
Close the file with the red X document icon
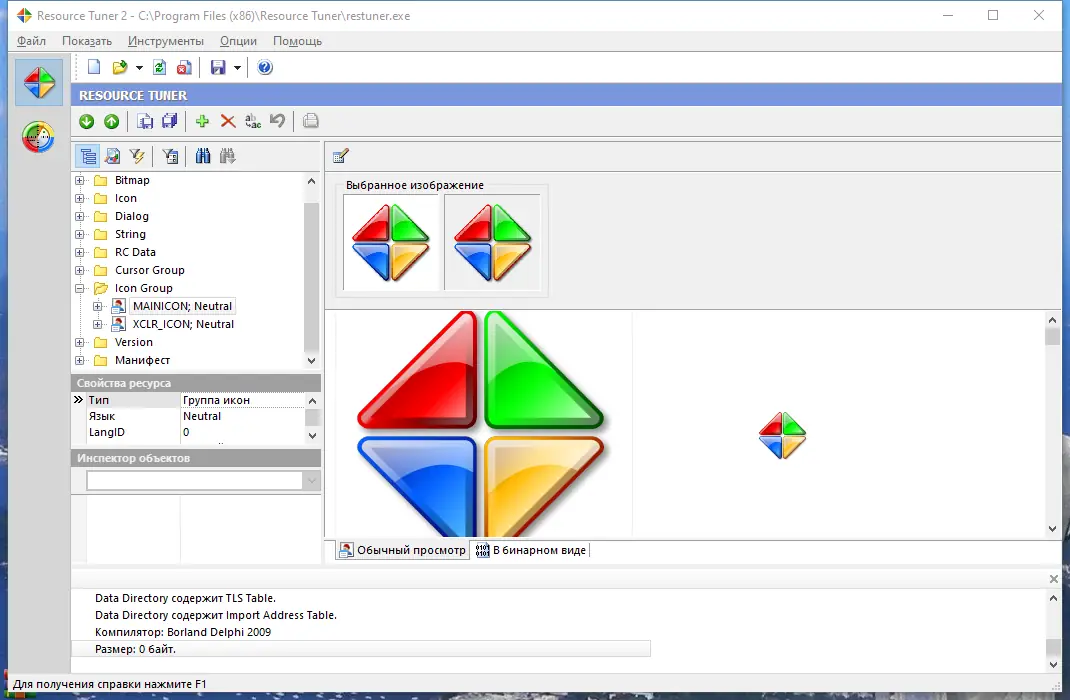[184, 67]
